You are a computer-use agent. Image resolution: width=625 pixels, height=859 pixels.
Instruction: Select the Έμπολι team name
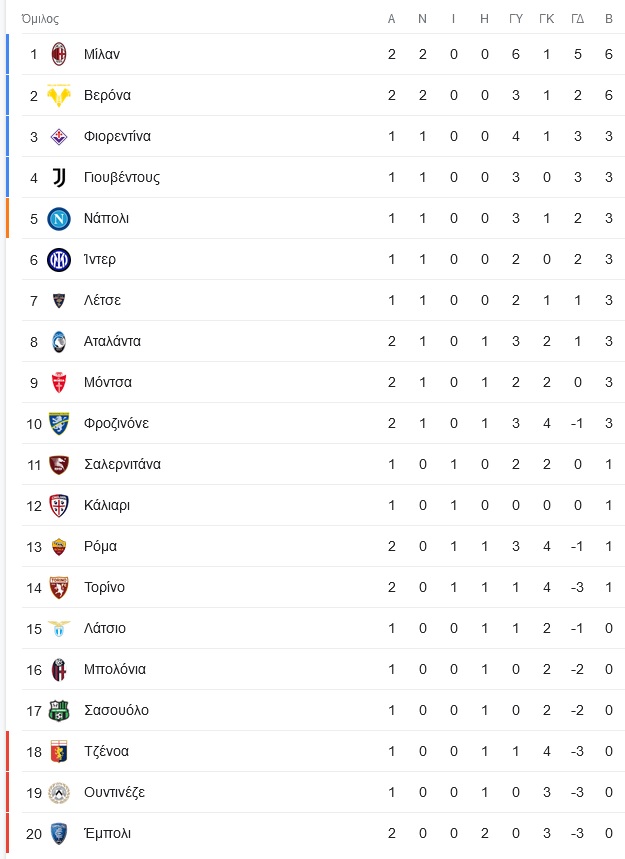point(107,833)
